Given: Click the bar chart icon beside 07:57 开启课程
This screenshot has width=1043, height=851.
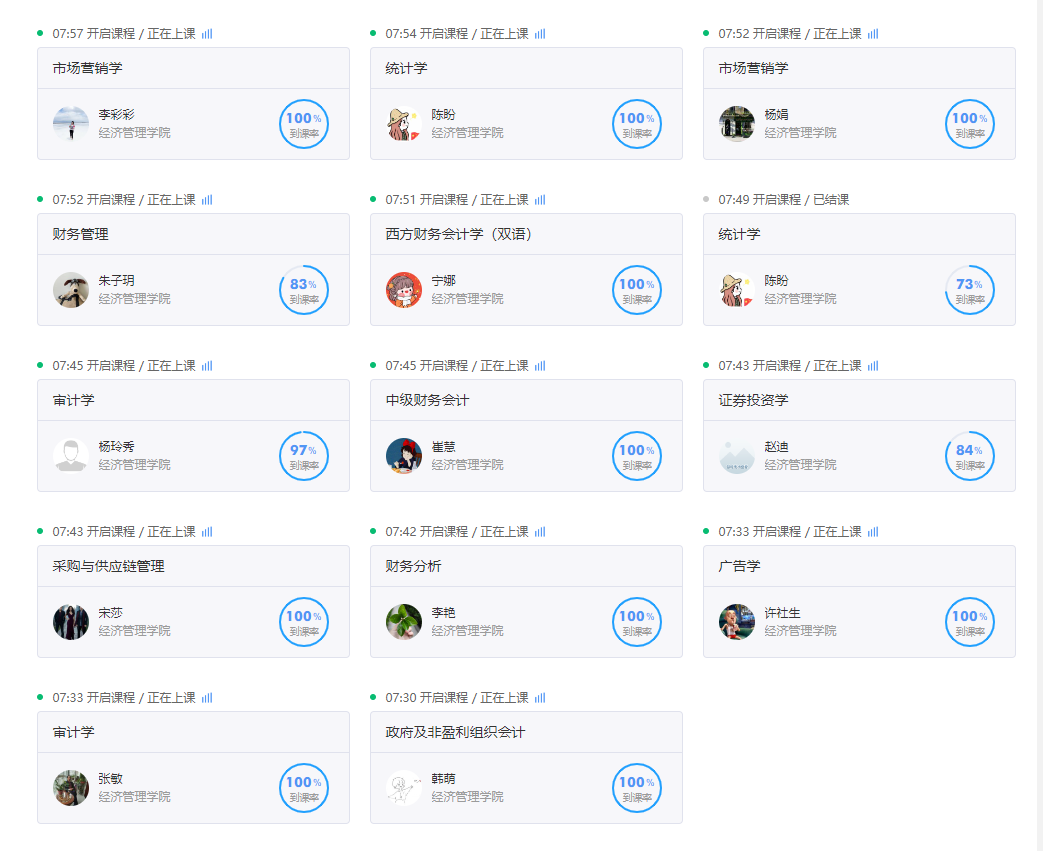Looking at the screenshot, I should (x=207, y=34).
